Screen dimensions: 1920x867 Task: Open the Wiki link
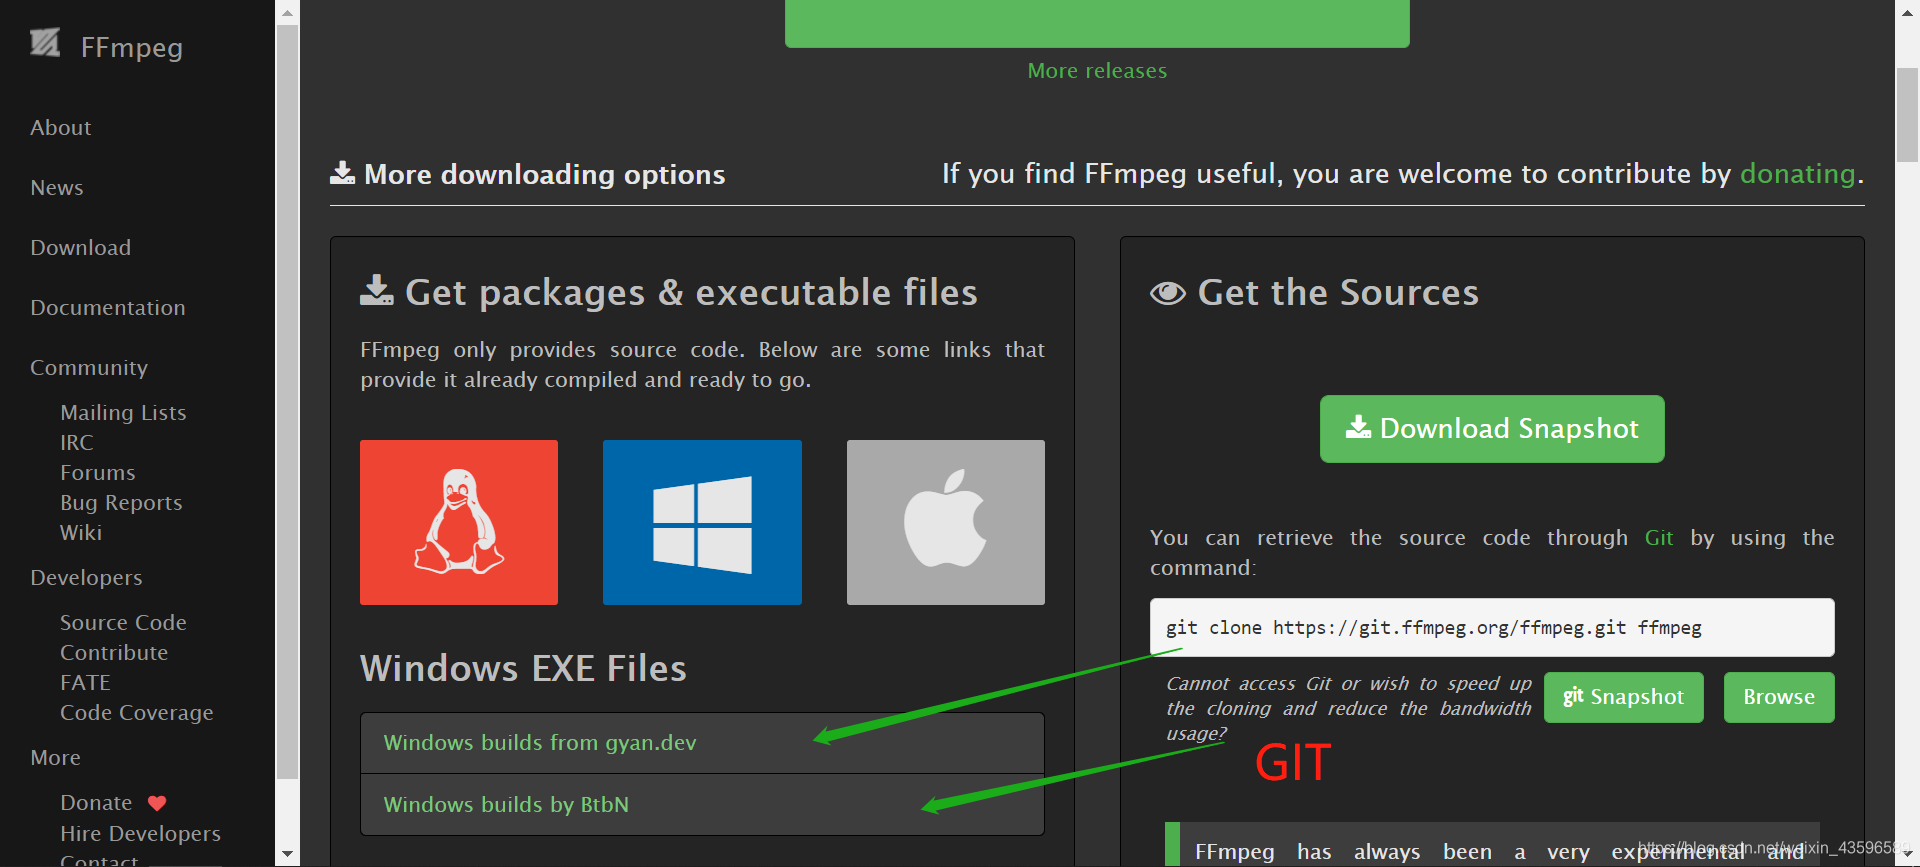pos(81,533)
